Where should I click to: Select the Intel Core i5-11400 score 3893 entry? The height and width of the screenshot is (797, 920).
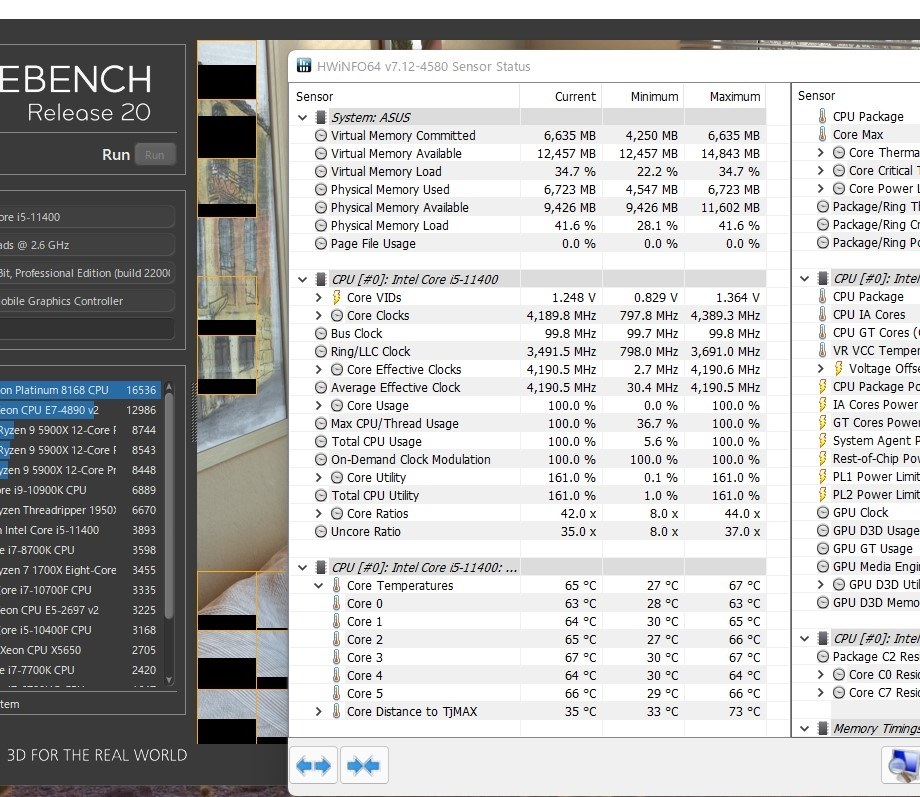pyautogui.click(x=80, y=530)
